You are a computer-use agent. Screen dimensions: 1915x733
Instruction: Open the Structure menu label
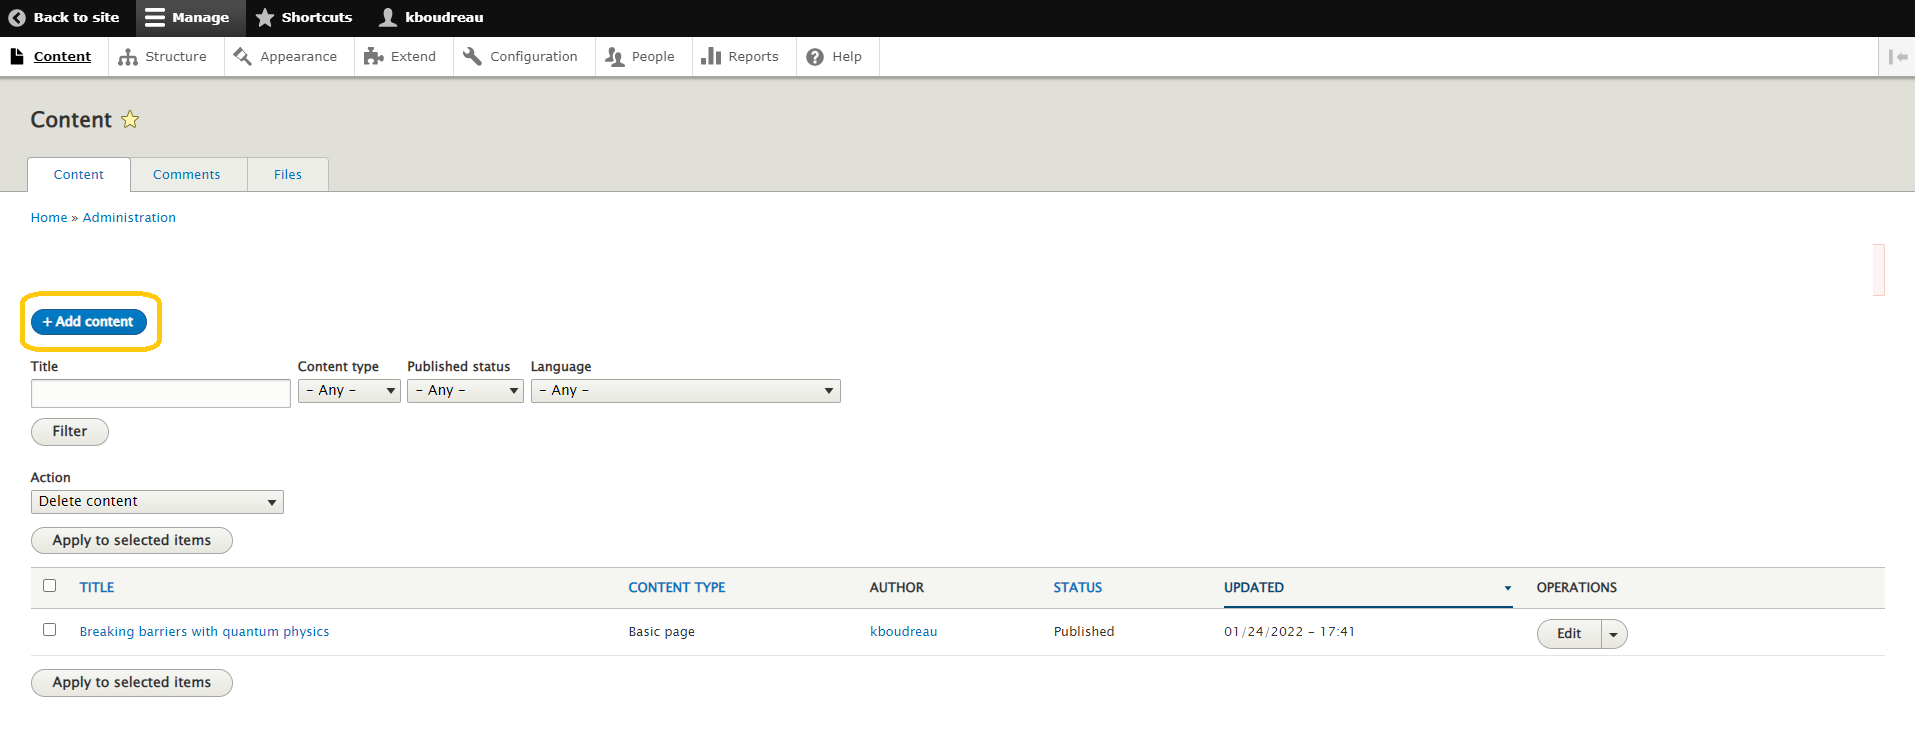click(176, 57)
